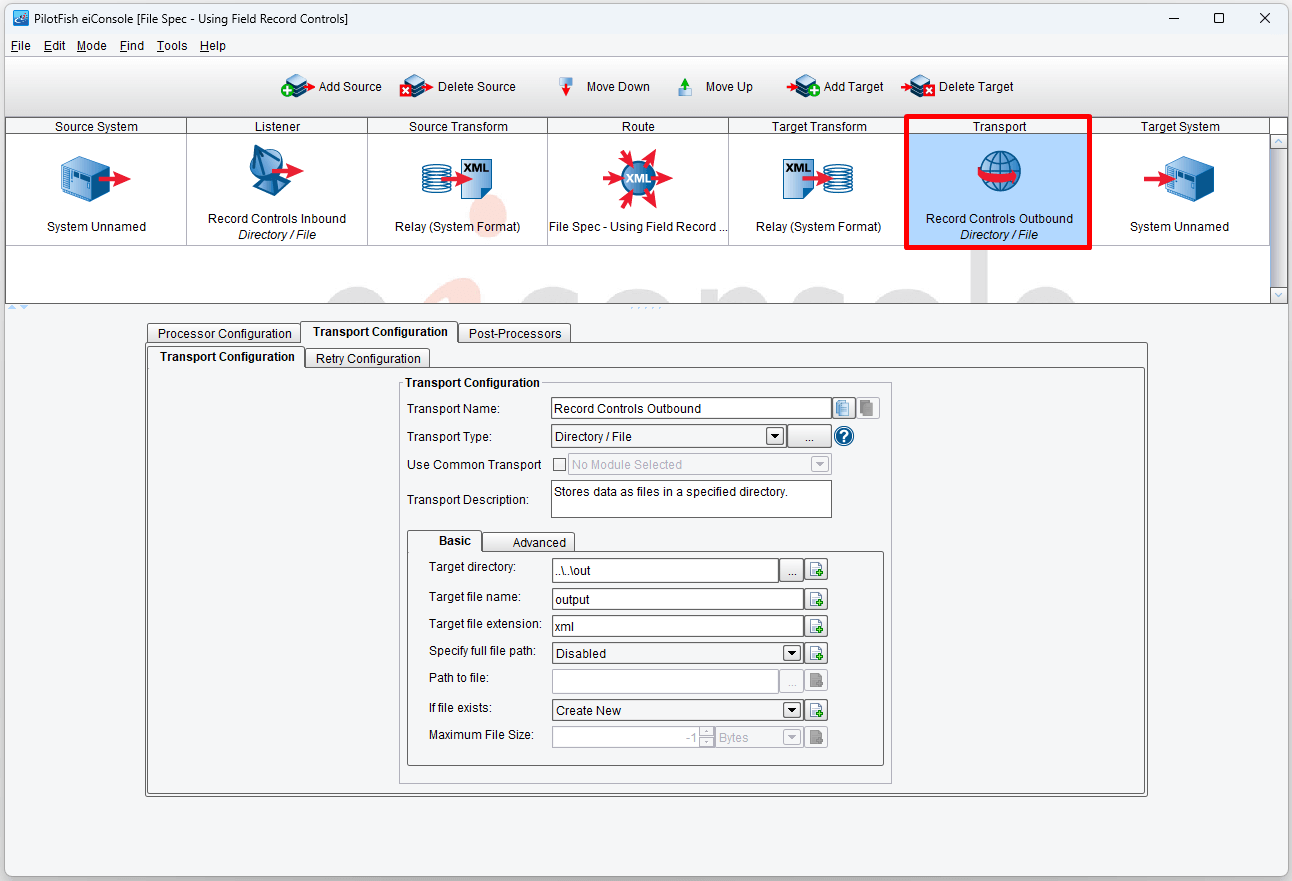Select the Route stage XML icon

click(x=637, y=179)
